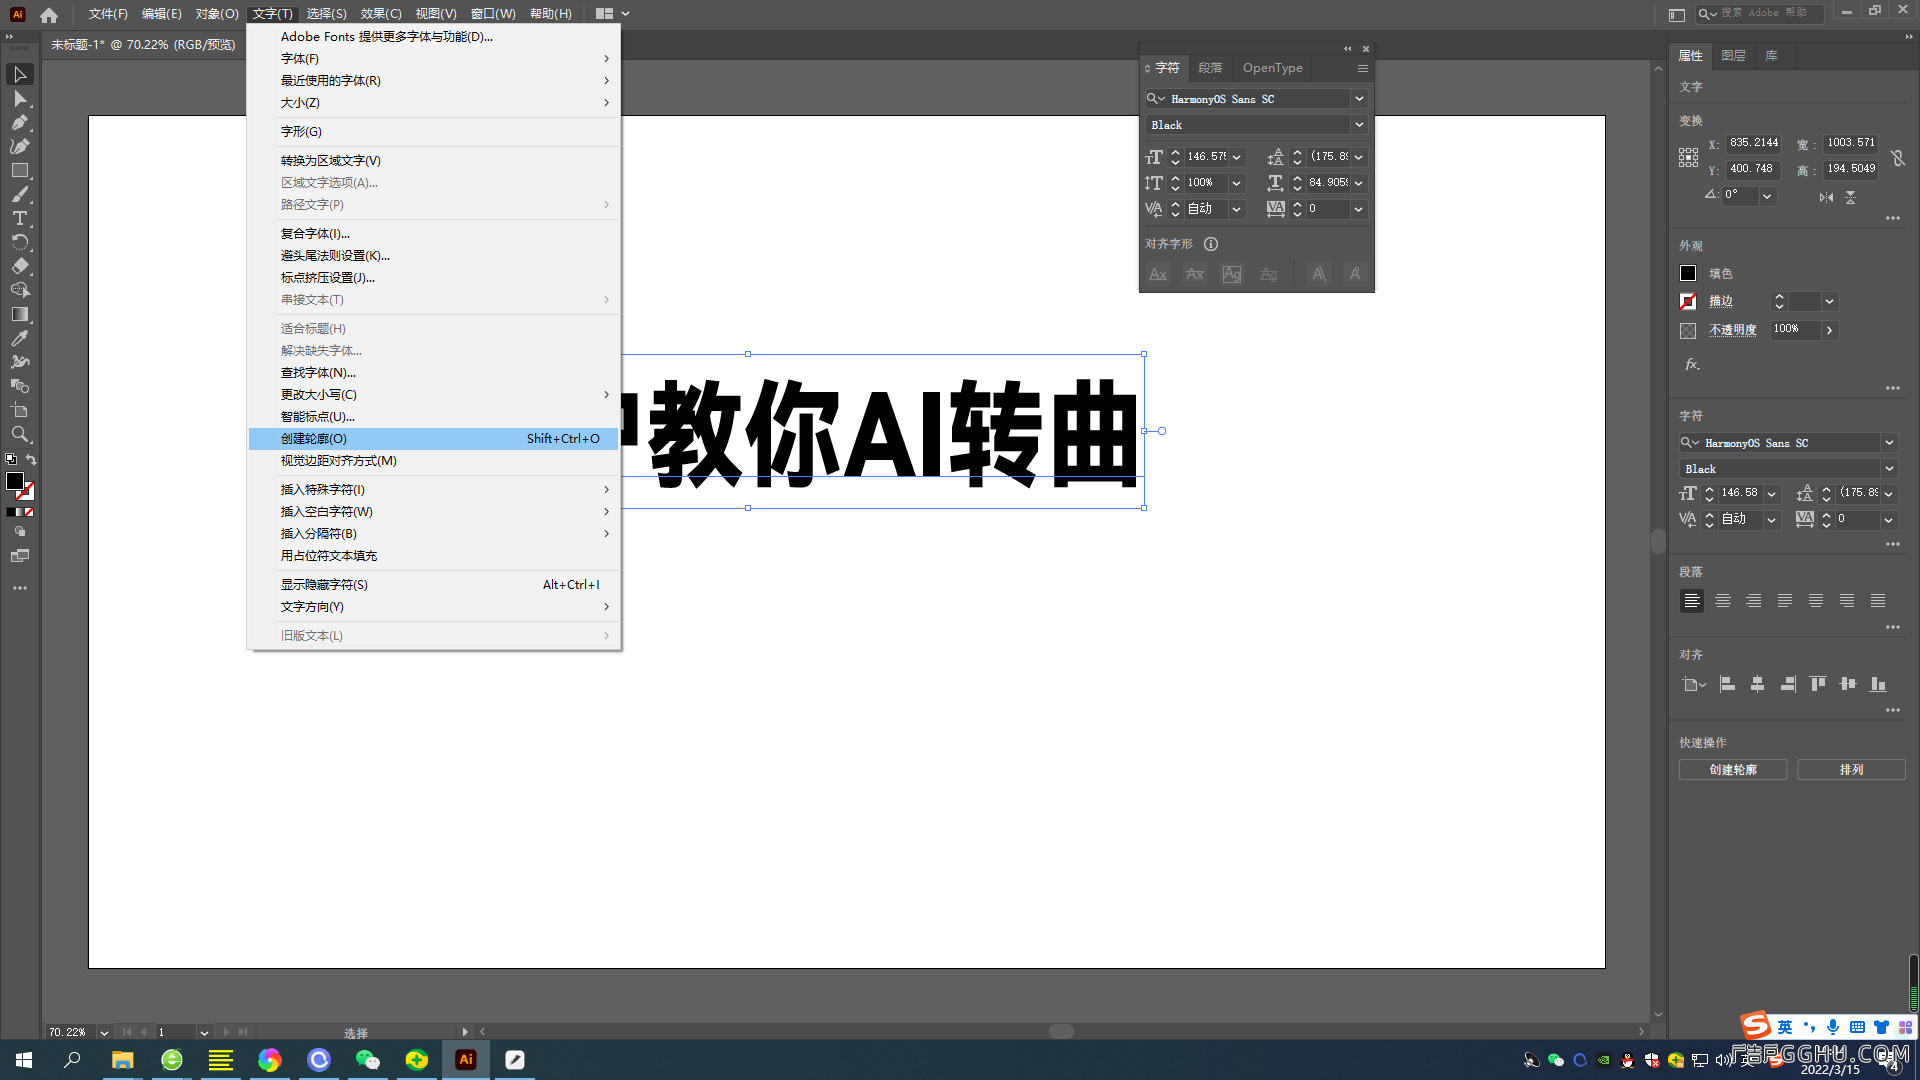Screen dimensions: 1920x1080
Task: Click the Stroke color swatch
Action: 1688,299
